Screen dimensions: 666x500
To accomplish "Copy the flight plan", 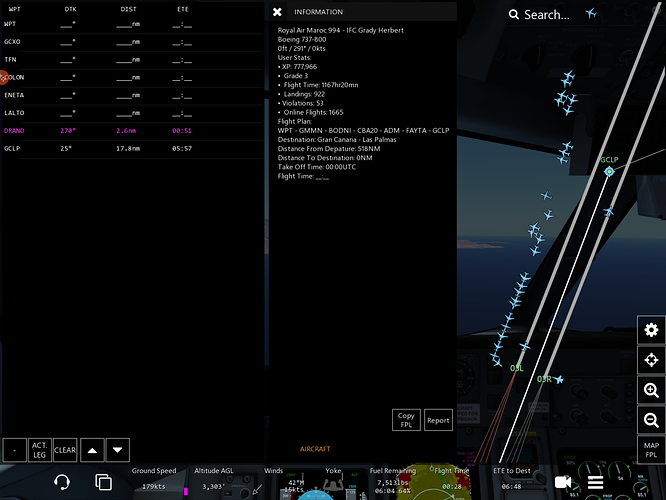I will 406,420.
